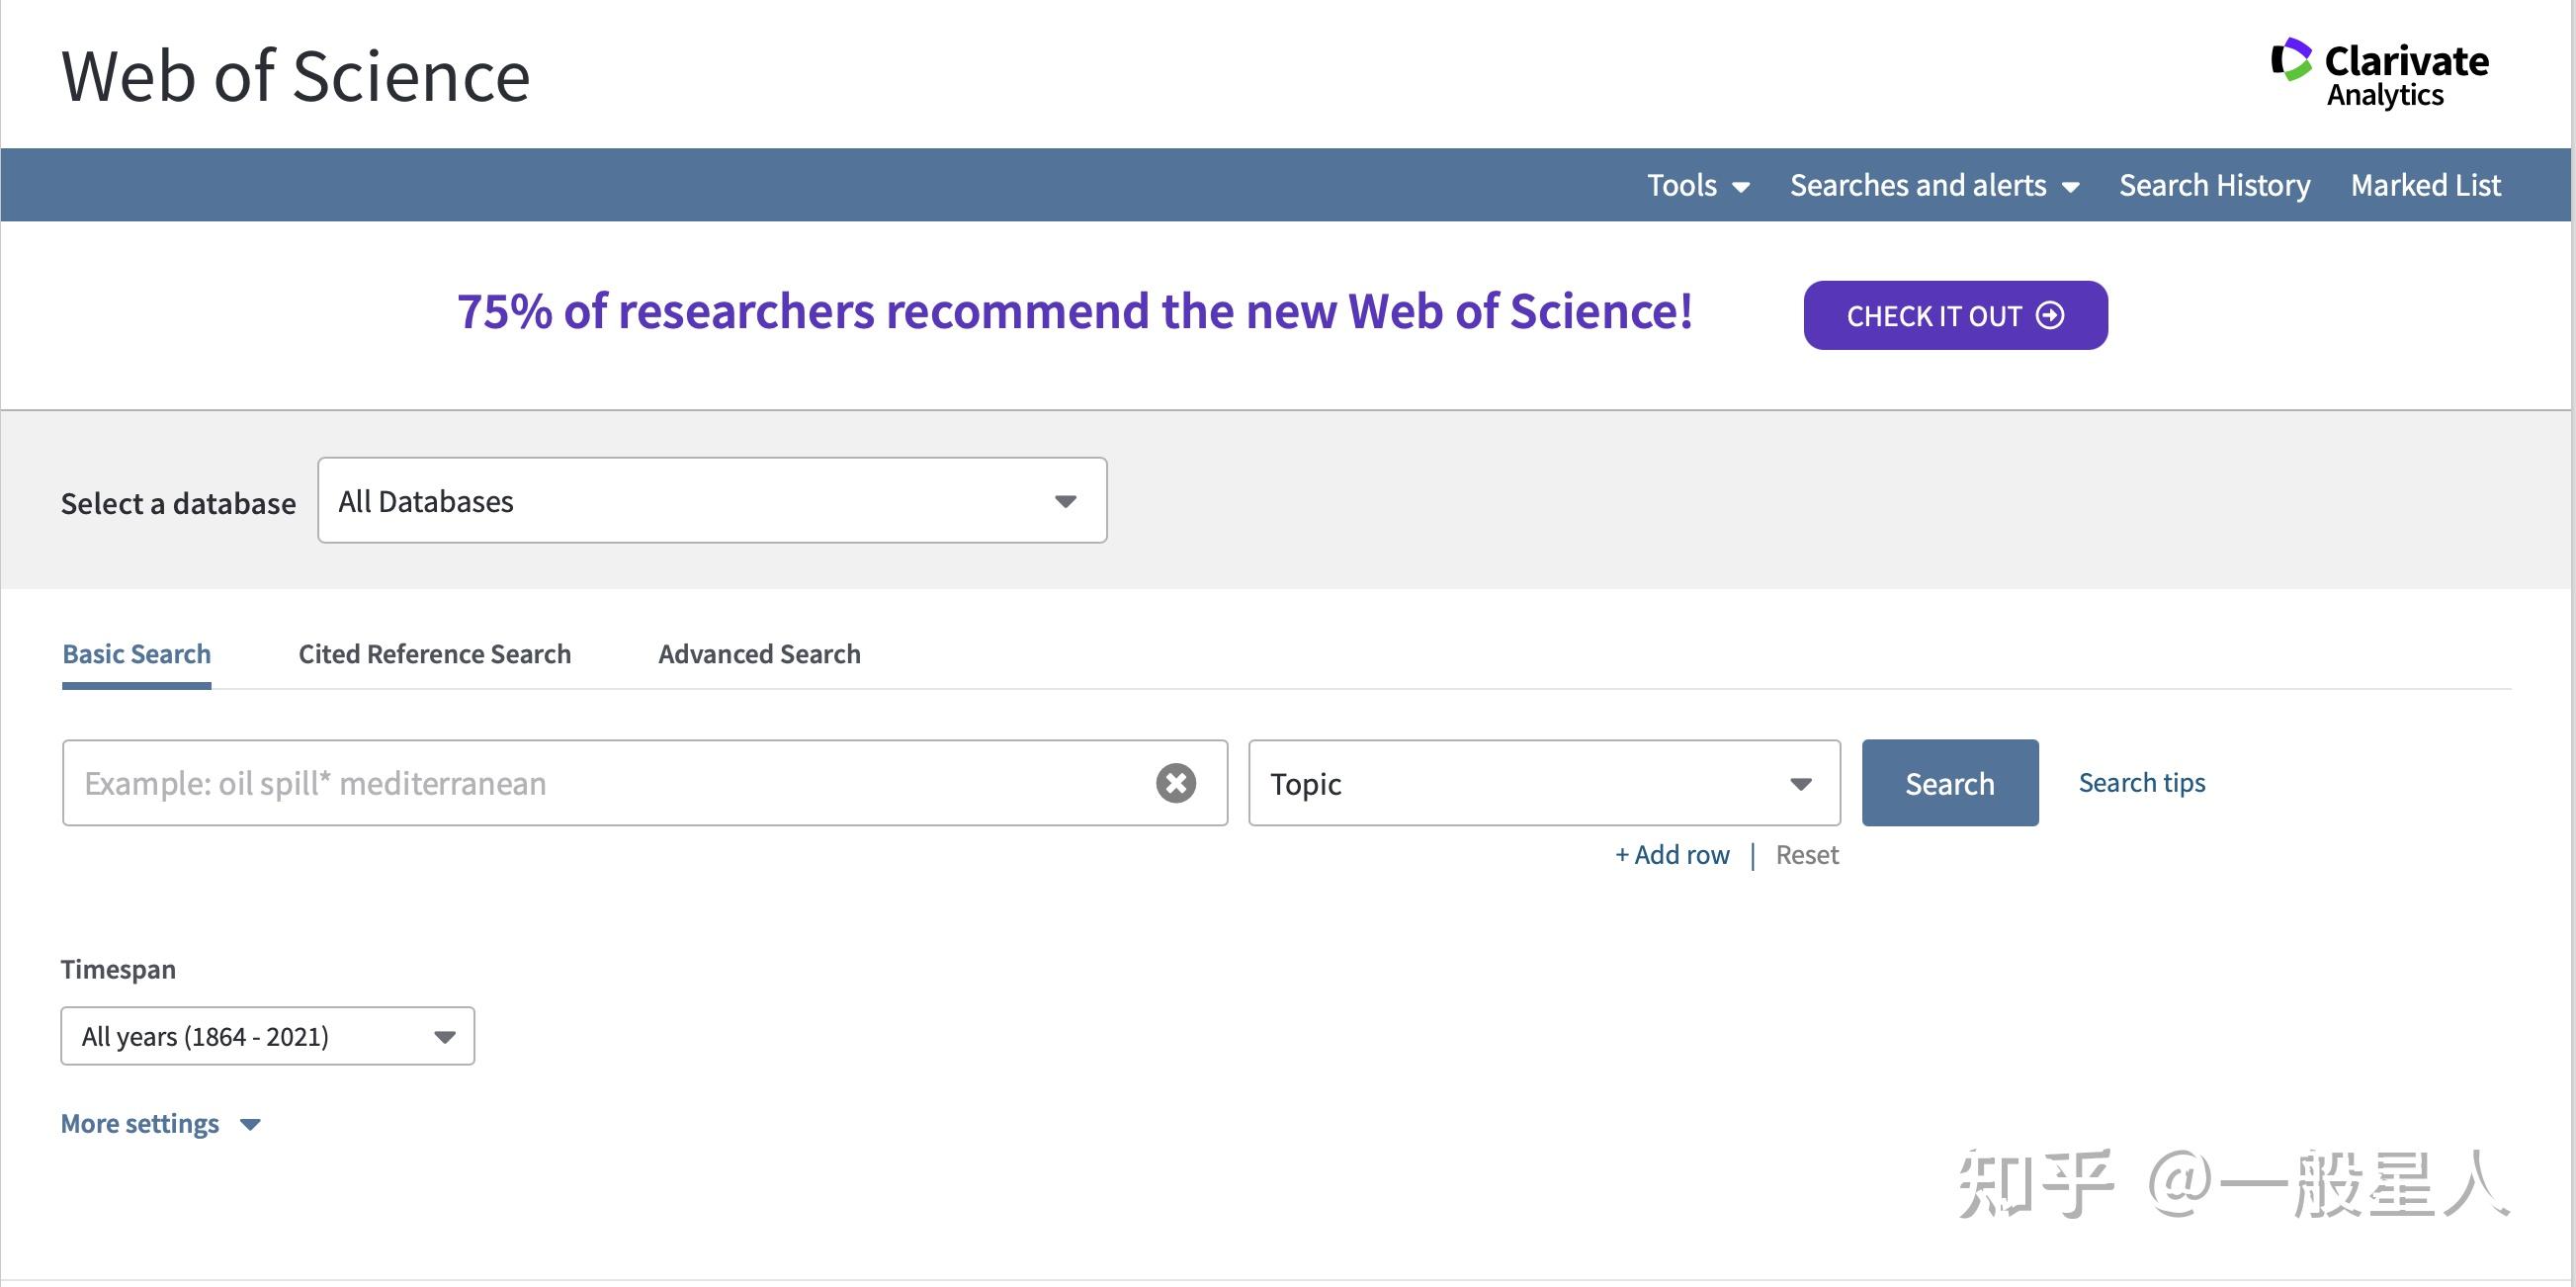The height and width of the screenshot is (1287, 2576).
Task: Click the Select a database label
Action: click(178, 503)
